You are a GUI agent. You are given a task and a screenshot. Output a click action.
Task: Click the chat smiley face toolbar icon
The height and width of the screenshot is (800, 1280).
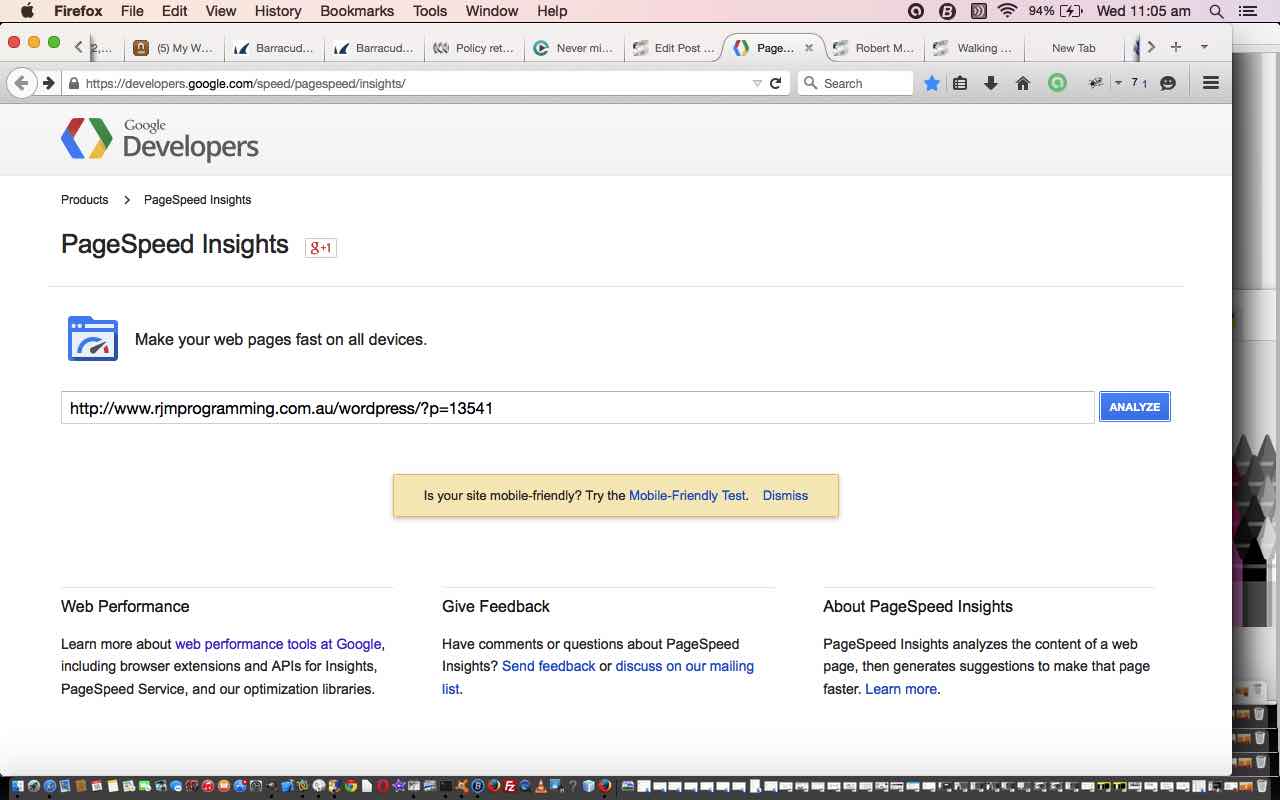[x=1167, y=83]
